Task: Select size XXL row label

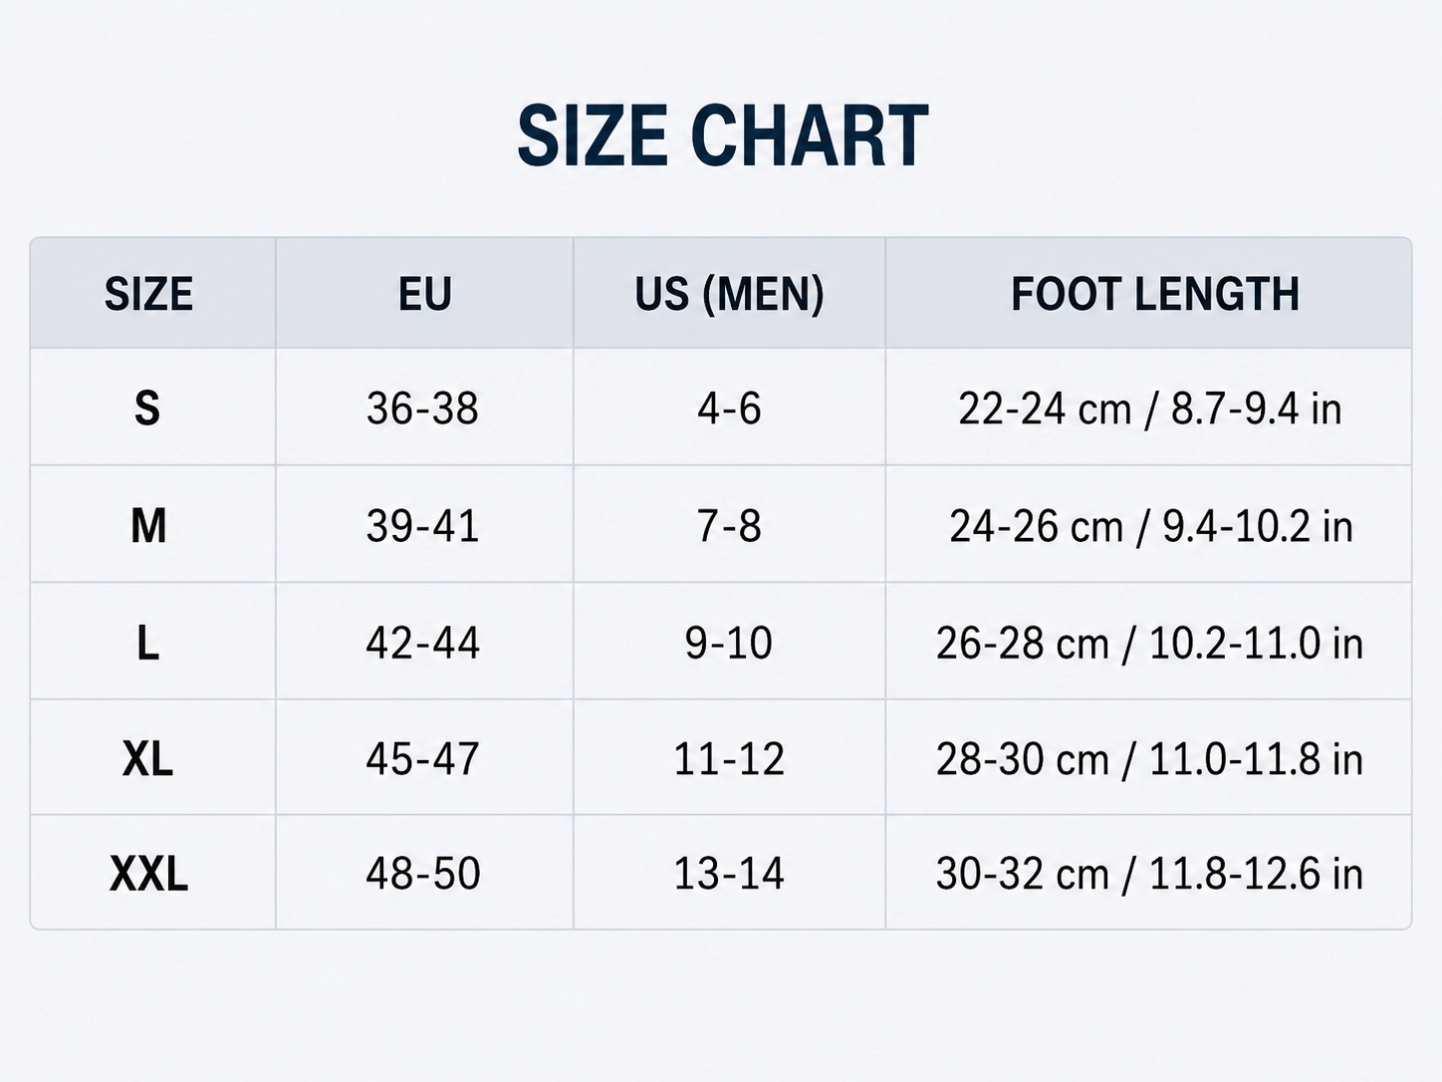Action: point(148,873)
